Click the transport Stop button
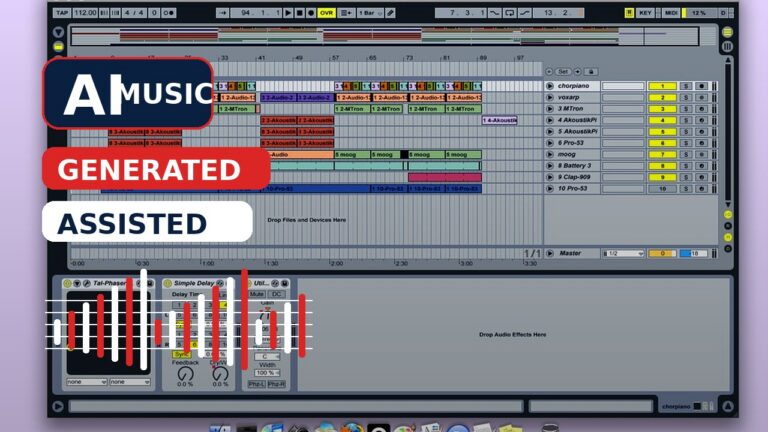 coord(299,13)
